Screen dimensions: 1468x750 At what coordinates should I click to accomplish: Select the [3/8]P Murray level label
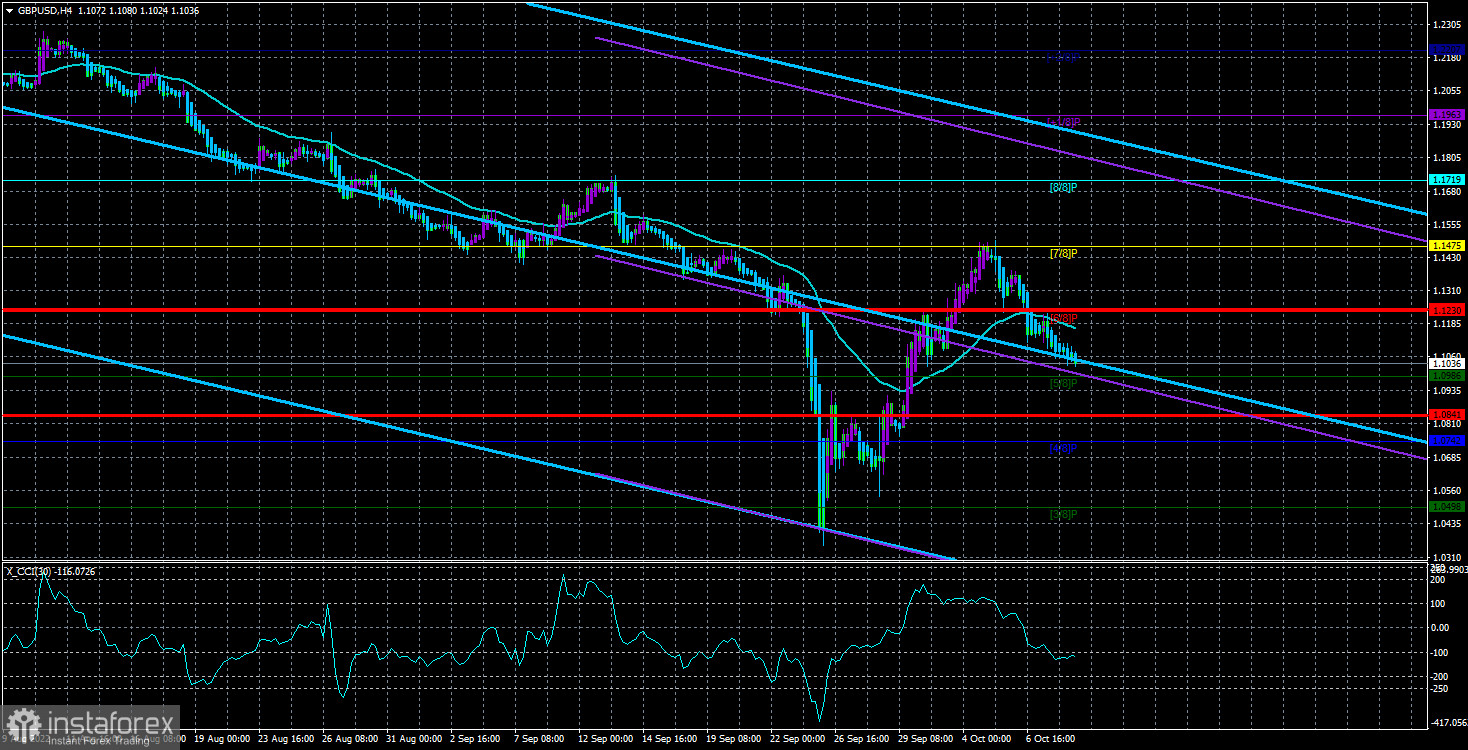[x=1063, y=514]
